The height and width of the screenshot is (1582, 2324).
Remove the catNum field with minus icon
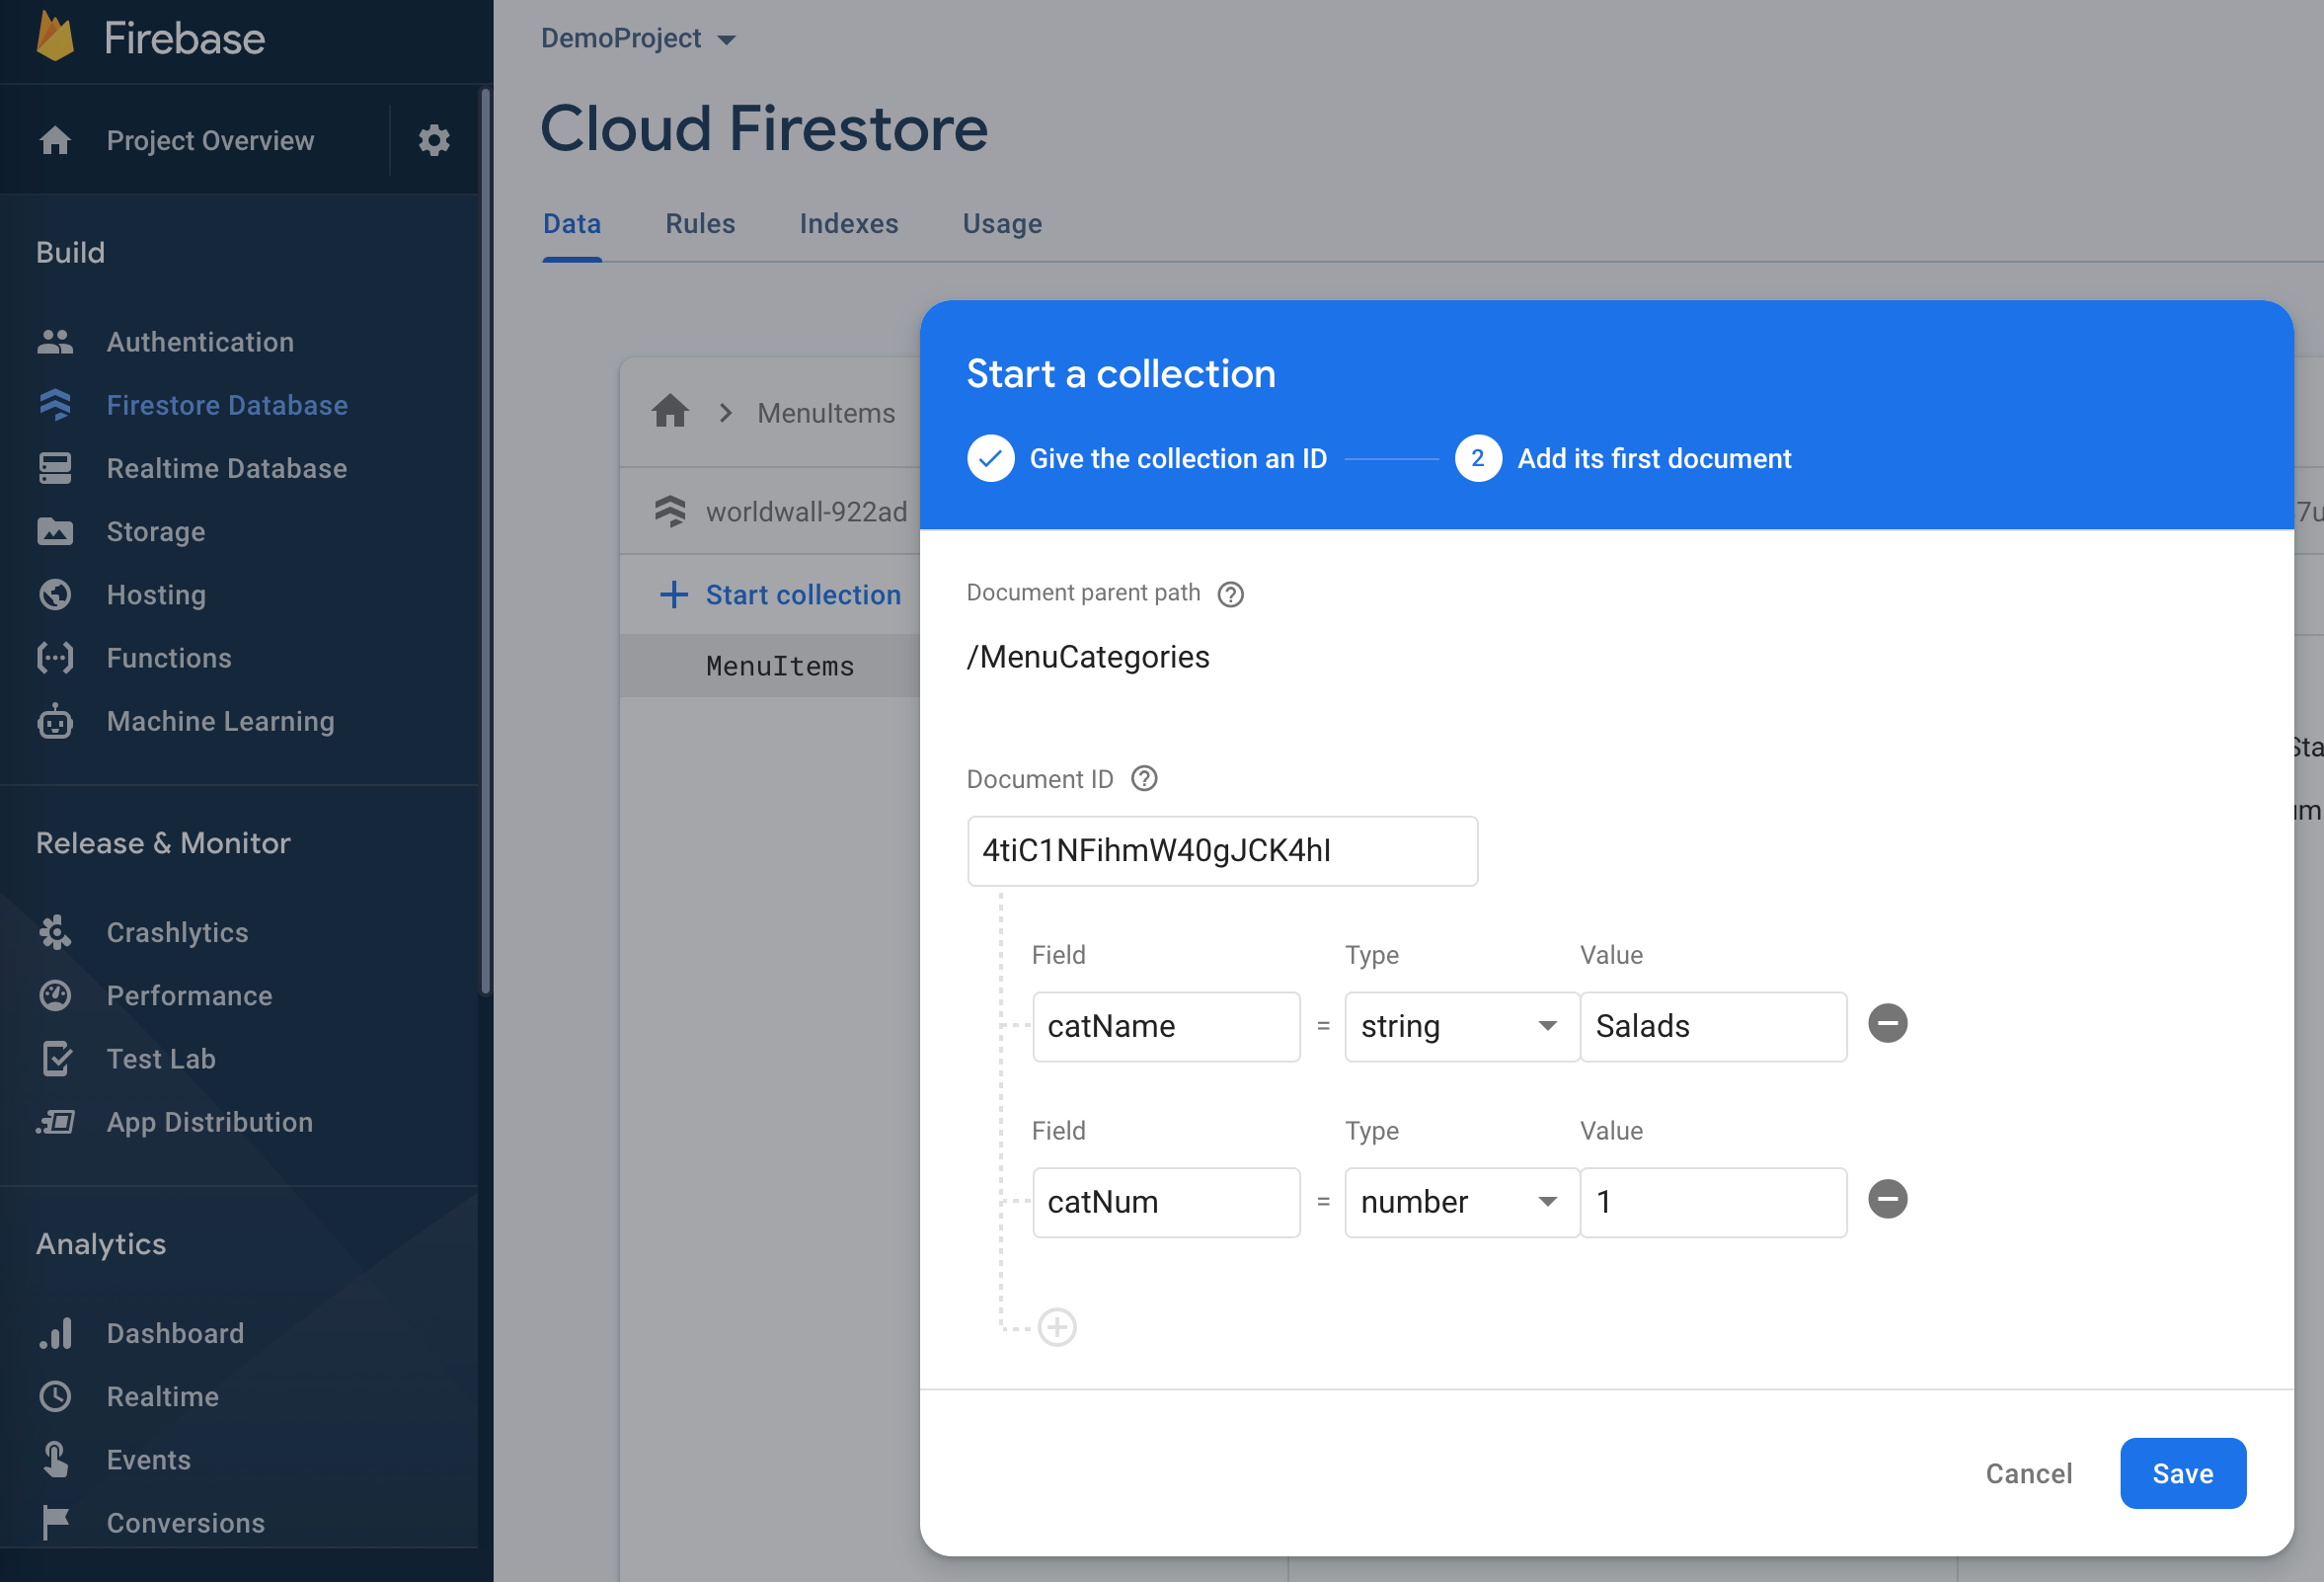(1887, 1199)
